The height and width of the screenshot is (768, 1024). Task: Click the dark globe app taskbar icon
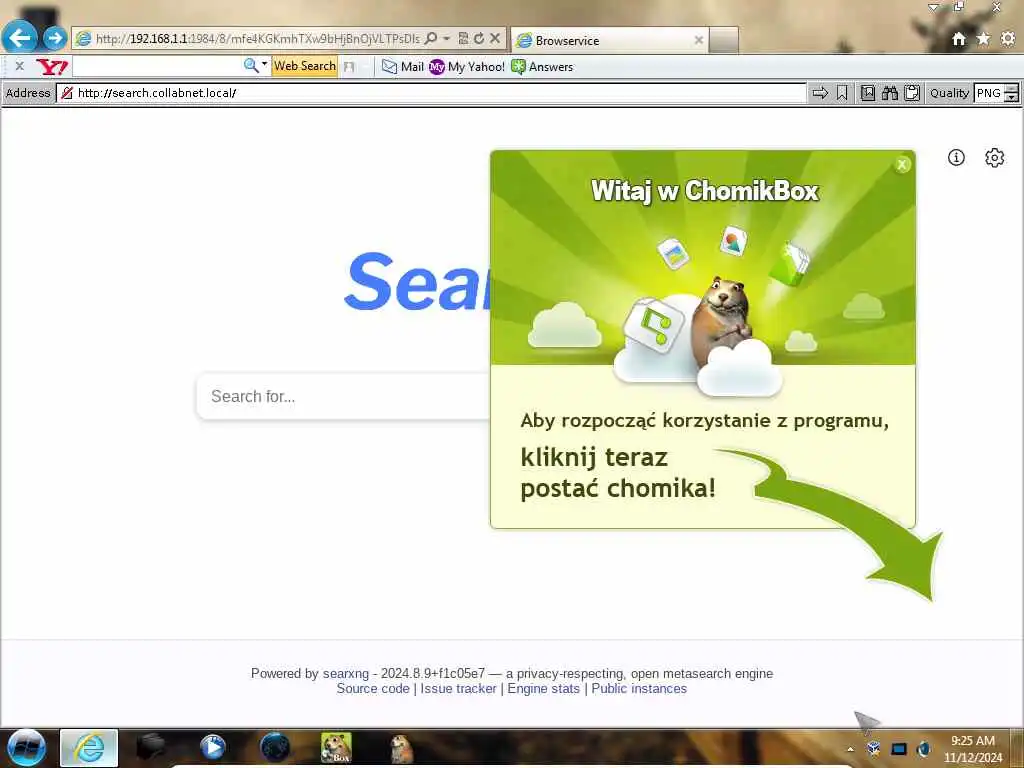(x=274, y=748)
